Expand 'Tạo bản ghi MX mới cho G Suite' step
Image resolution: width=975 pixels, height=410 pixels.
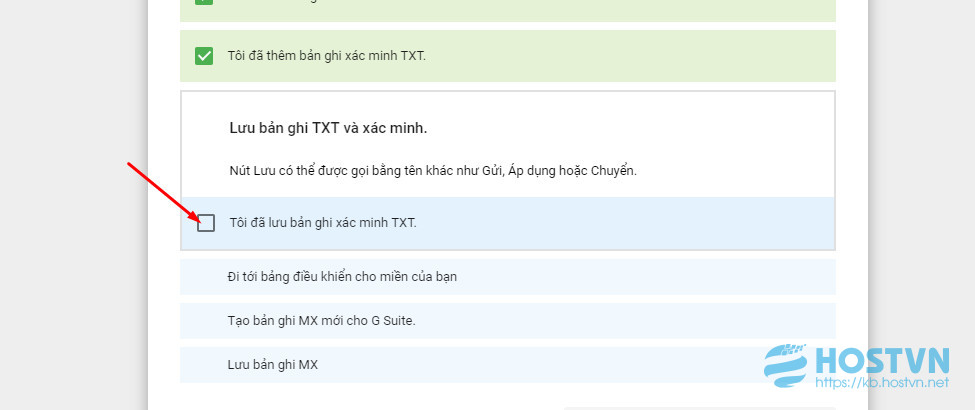click(x=320, y=321)
